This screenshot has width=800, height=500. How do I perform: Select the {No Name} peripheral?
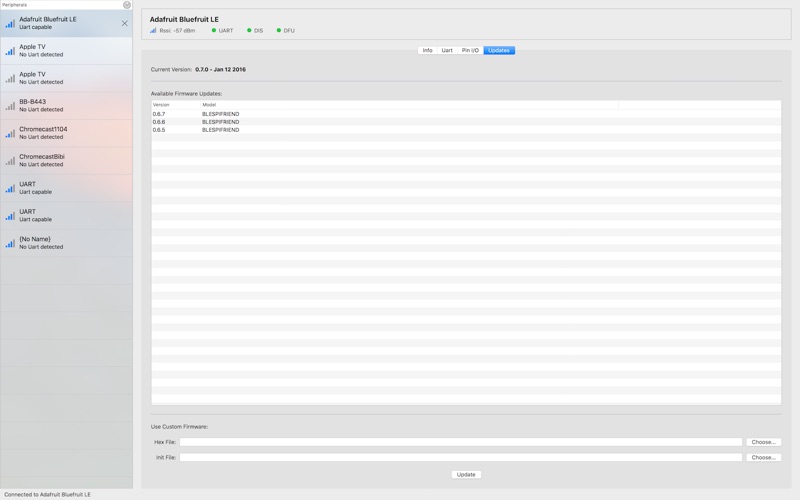tap(66, 243)
